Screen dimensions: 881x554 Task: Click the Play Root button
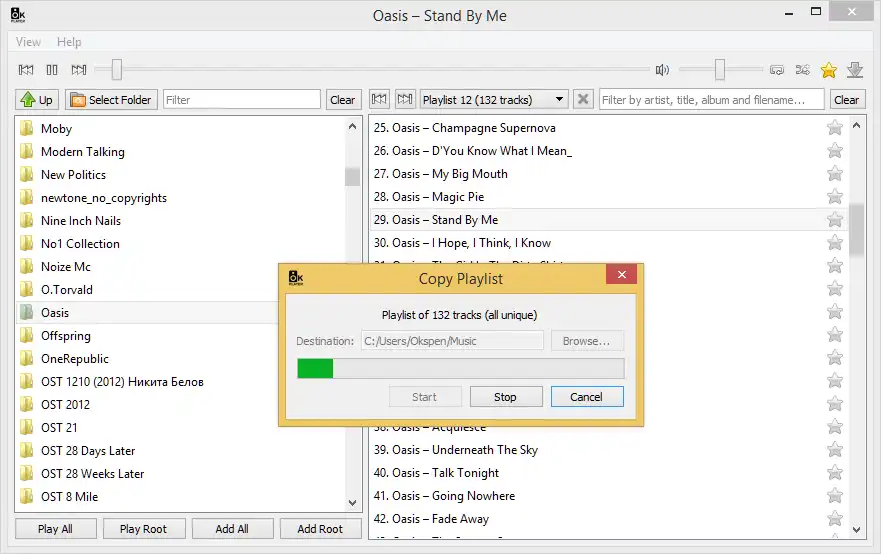coord(144,529)
